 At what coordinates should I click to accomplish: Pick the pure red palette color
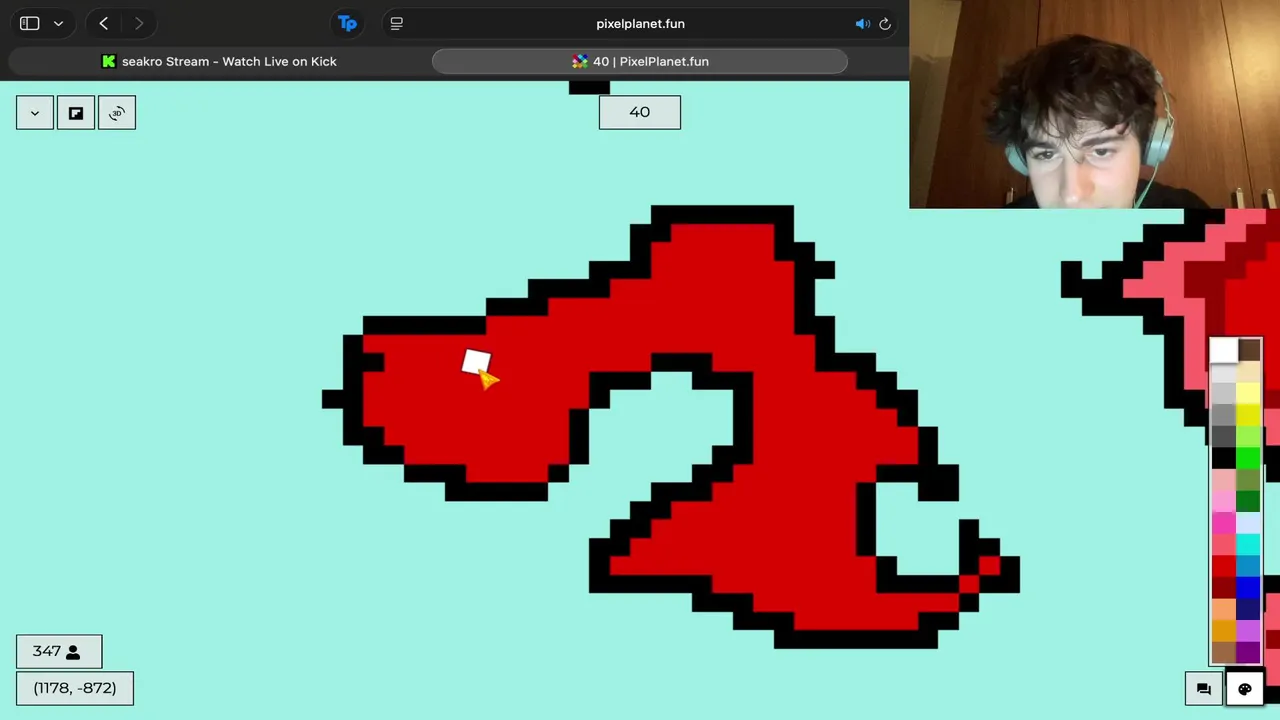[1224, 566]
